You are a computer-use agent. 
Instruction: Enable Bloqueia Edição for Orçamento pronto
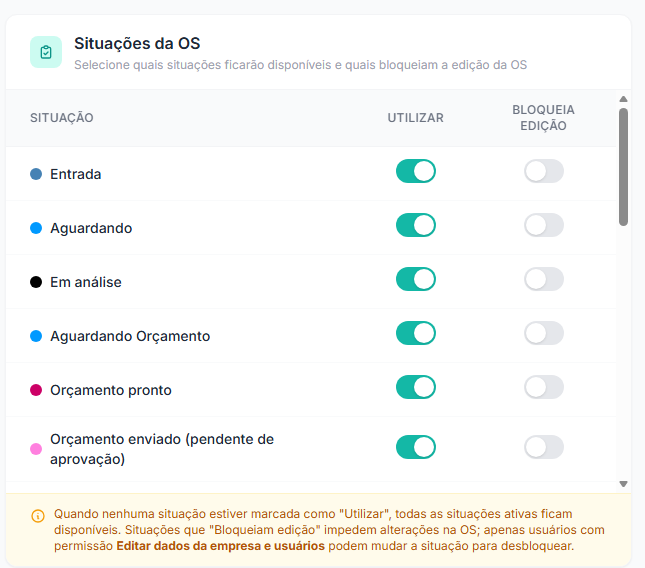pos(543,387)
